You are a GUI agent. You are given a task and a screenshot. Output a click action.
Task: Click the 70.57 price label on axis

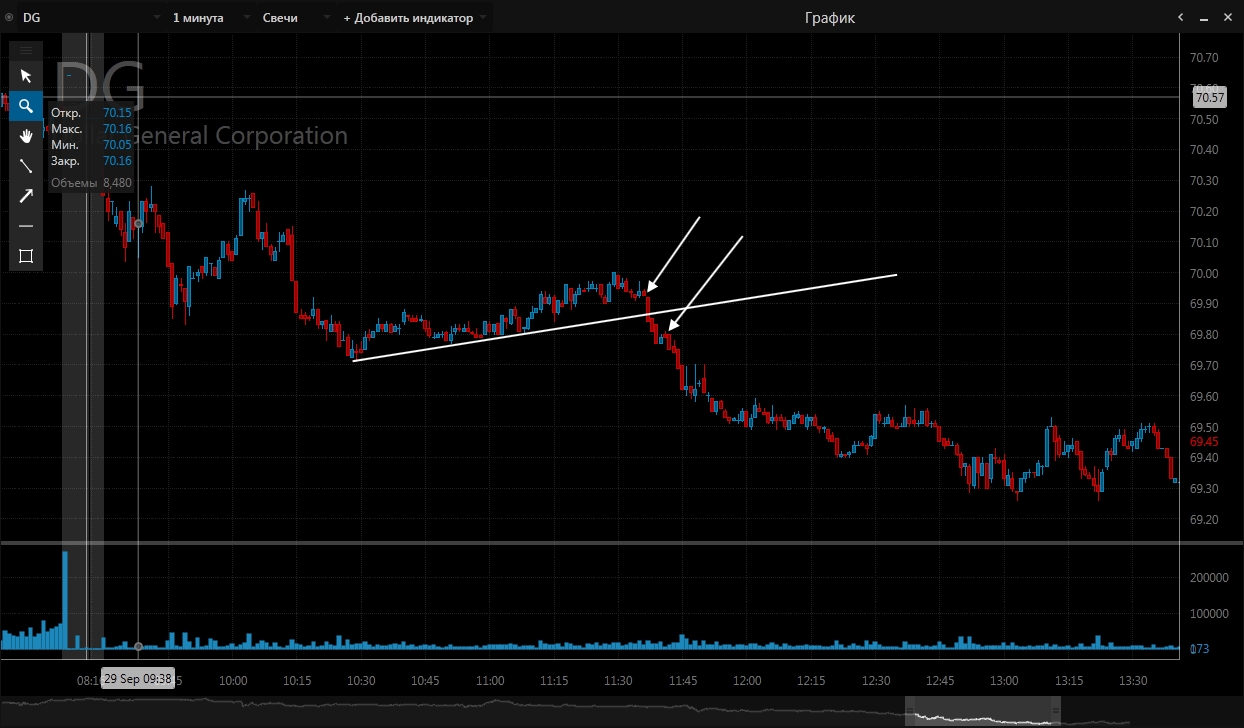pos(1209,97)
